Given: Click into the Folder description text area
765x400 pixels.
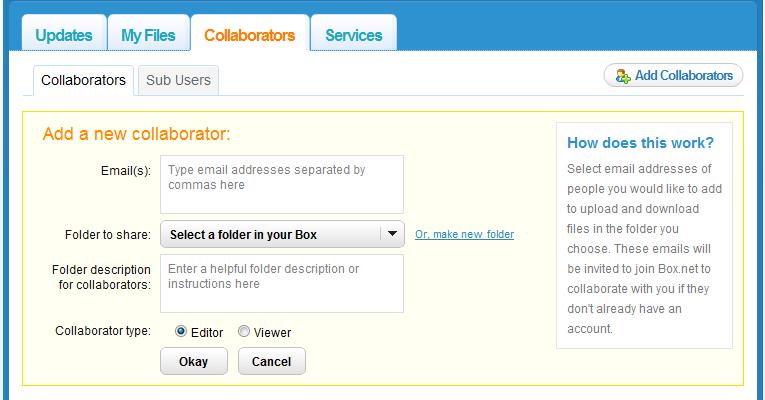Looking at the screenshot, I should click(x=282, y=283).
